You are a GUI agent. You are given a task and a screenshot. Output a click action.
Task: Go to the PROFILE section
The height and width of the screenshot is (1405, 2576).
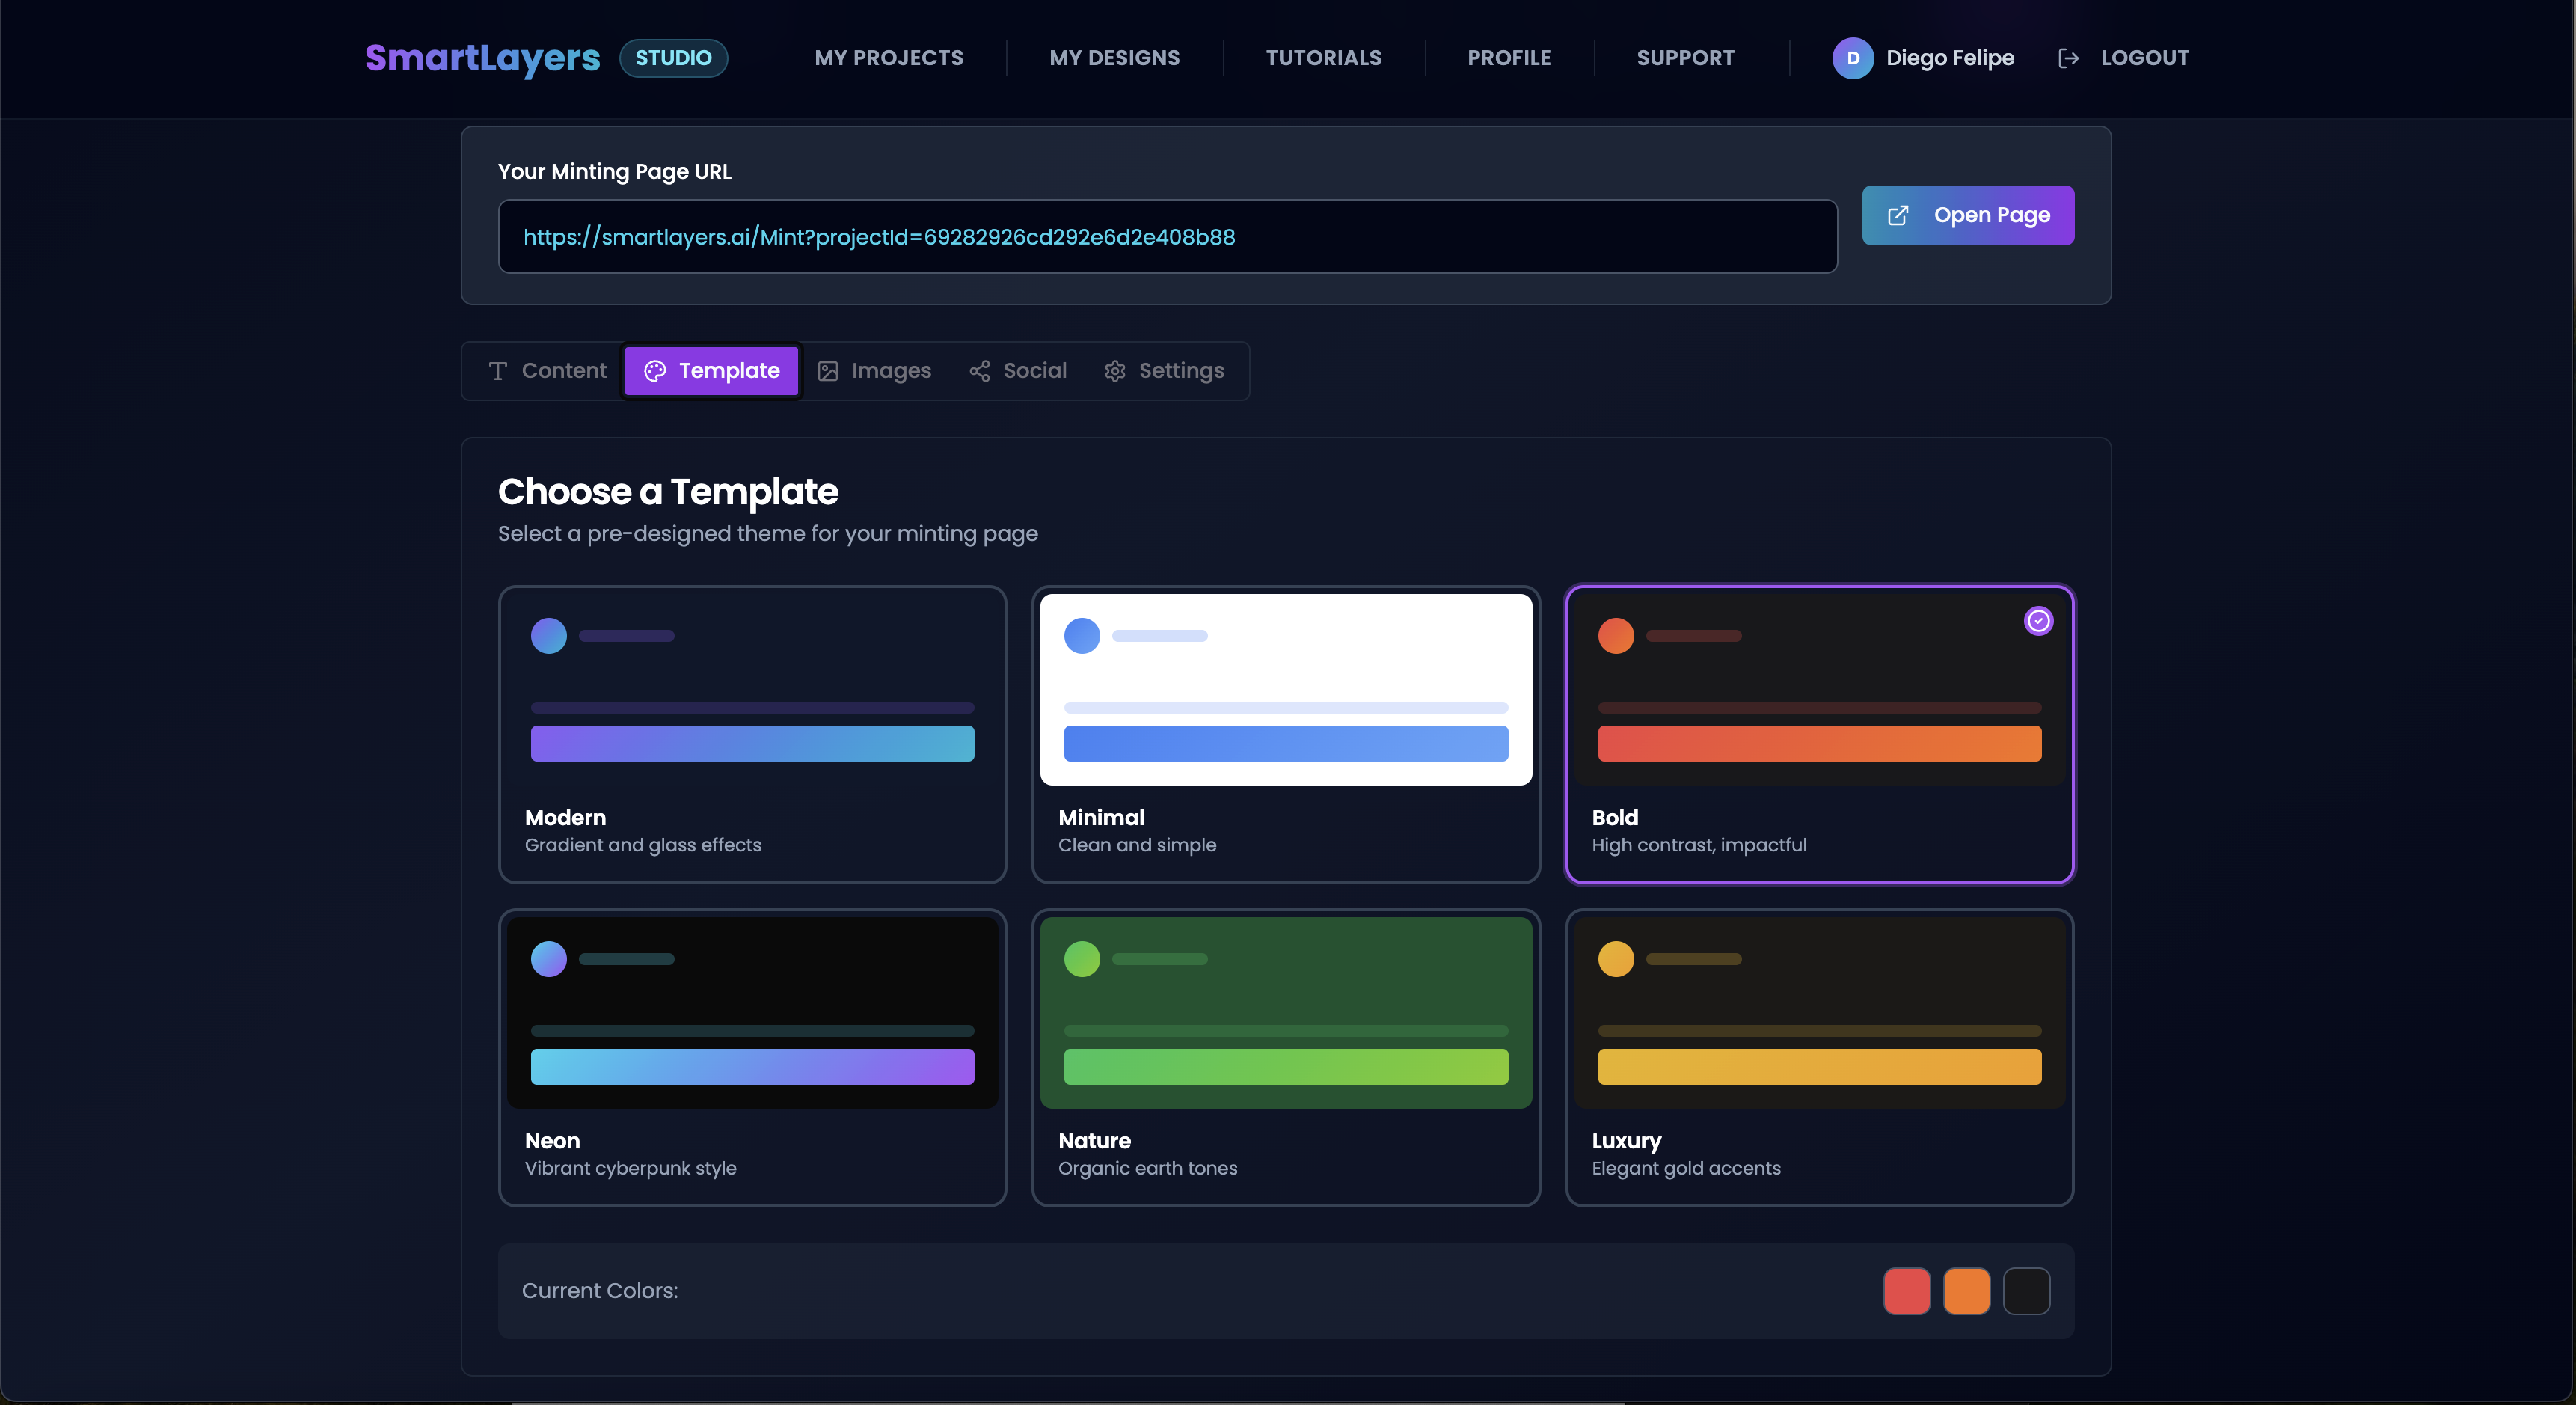(1509, 57)
